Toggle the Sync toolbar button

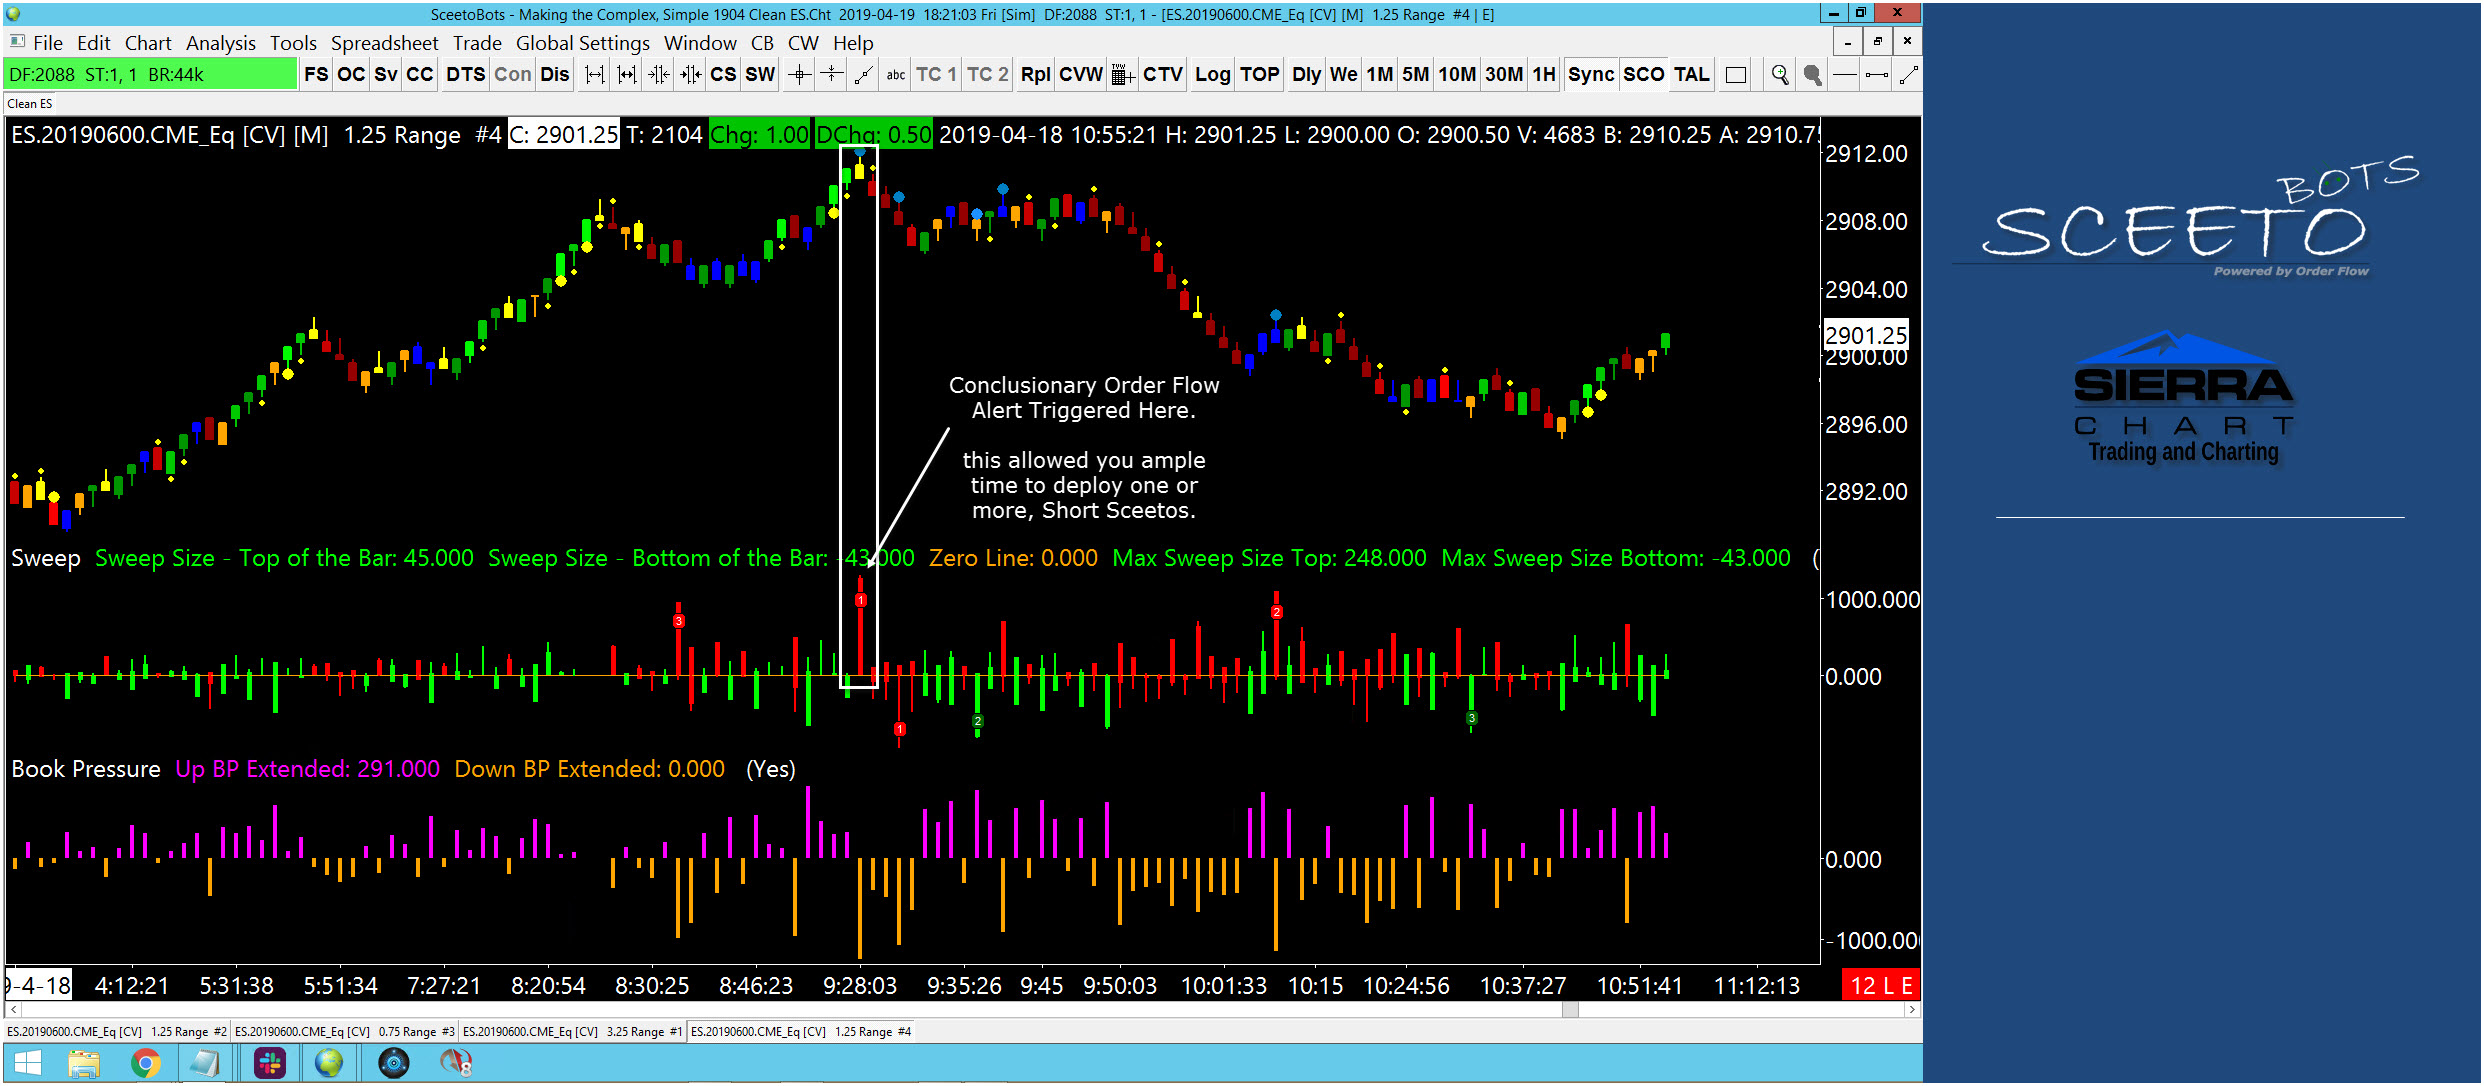pyautogui.click(x=1590, y=75)
